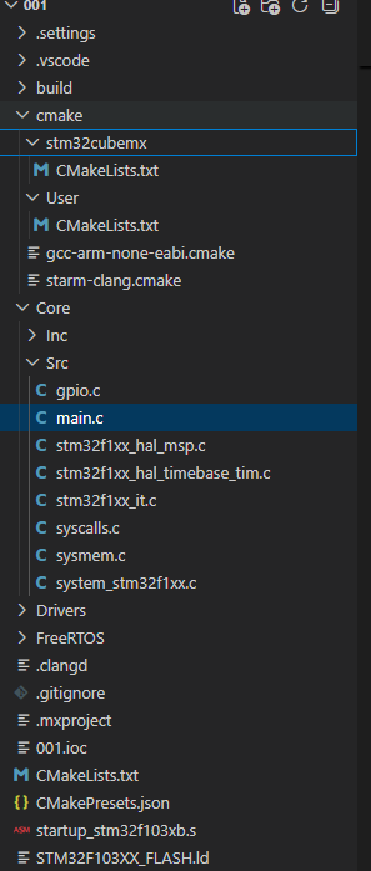Refresh the explorer with the circular arrow icon
Viewport: 371px width, 871px height.
tap(300, 6)
